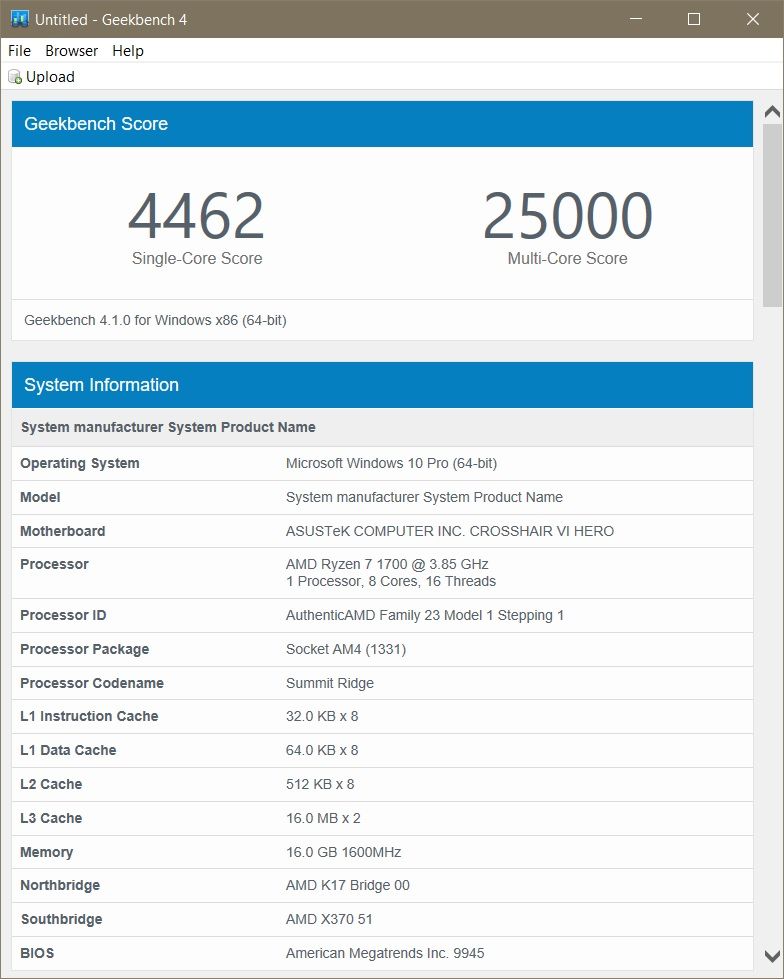Click American Megatrends Inc. 9945 value
This screenshot has width=784, height=979.
pos(385,953)
